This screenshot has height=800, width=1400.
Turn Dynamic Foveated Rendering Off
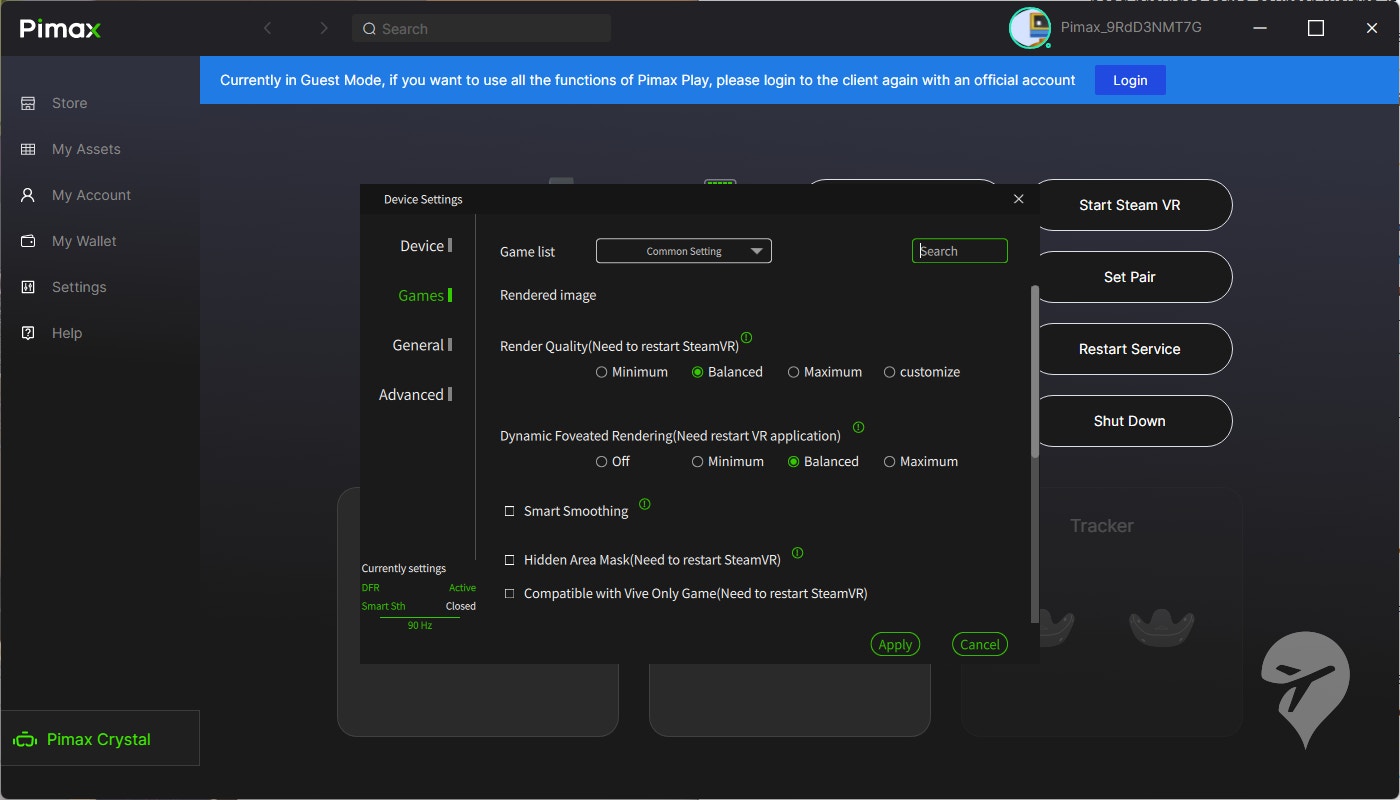click(x=602, y=462)
